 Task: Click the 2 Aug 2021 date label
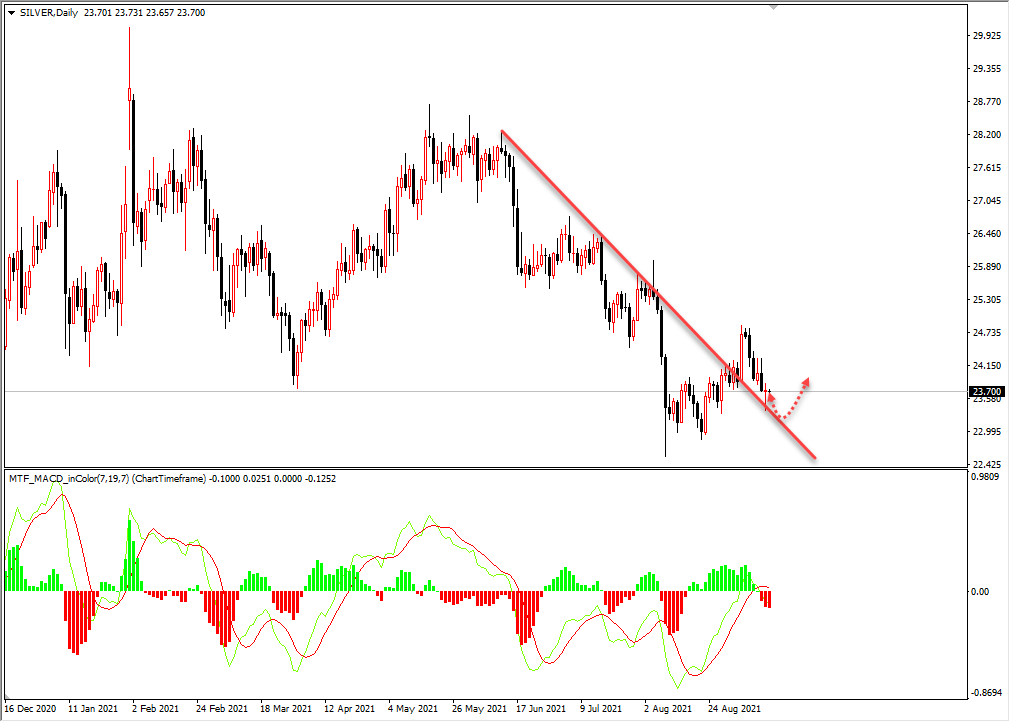pyautogui.click(x=667, y=708)
